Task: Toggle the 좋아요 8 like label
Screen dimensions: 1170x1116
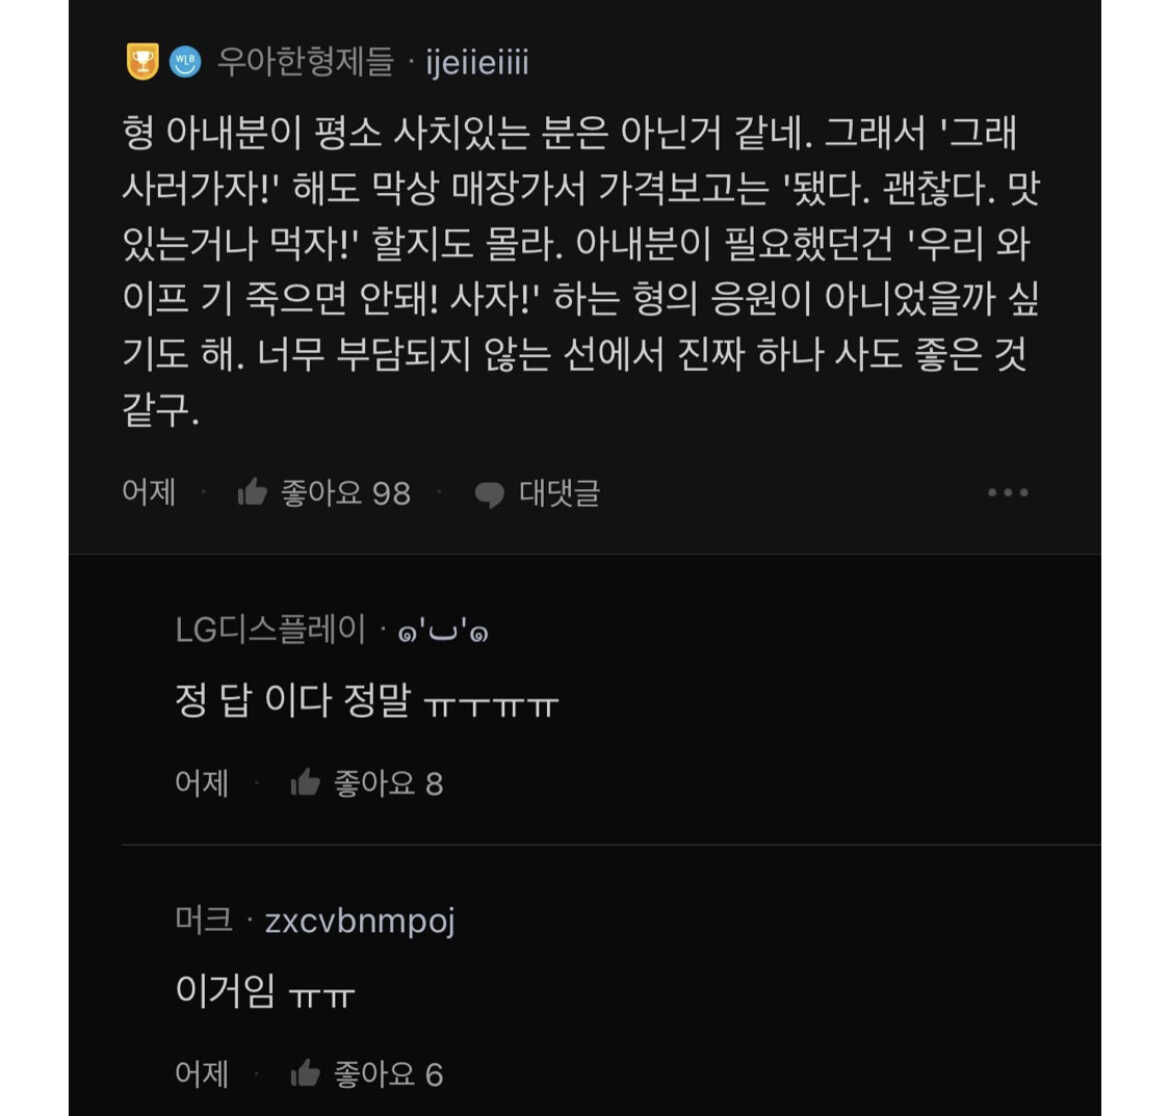Action: [x=388, y=783]
